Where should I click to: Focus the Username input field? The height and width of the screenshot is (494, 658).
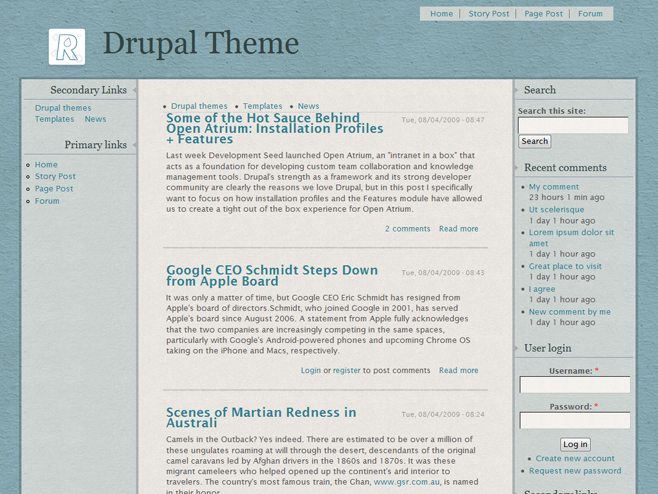[x=575, y=384]
